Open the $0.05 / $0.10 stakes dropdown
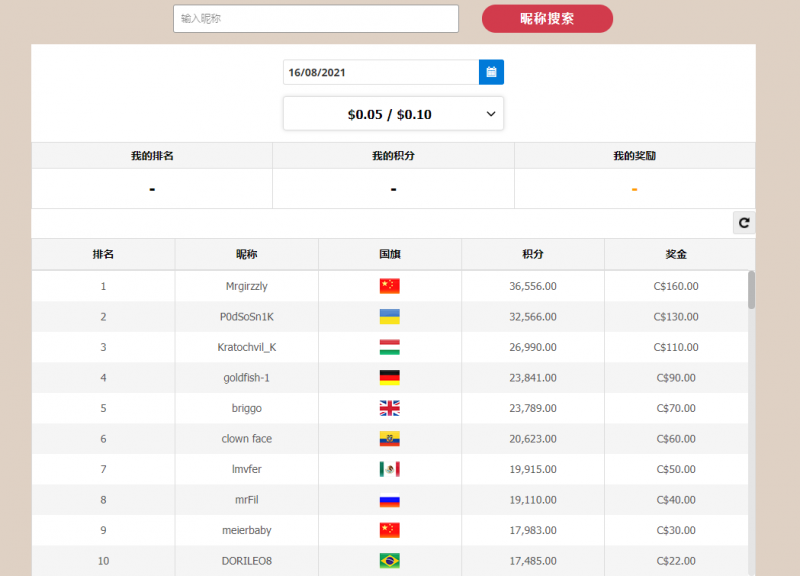The image size is (800, 576). [x=393, y=114]
